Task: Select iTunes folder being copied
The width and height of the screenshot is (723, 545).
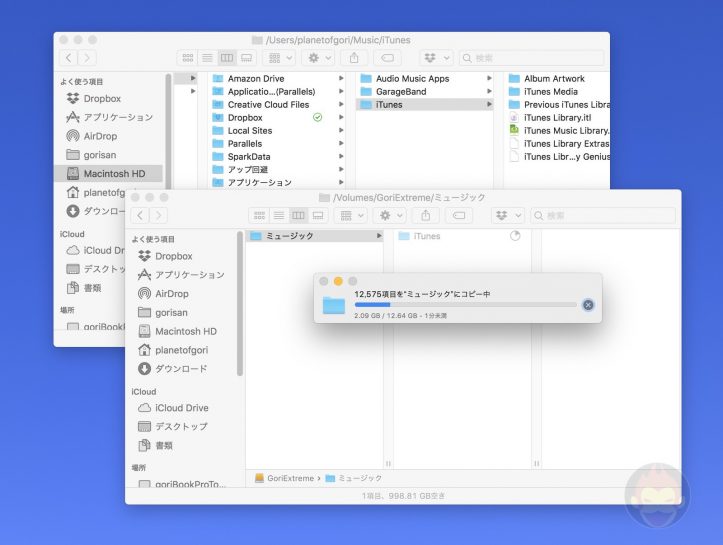Action: (419, 236)
